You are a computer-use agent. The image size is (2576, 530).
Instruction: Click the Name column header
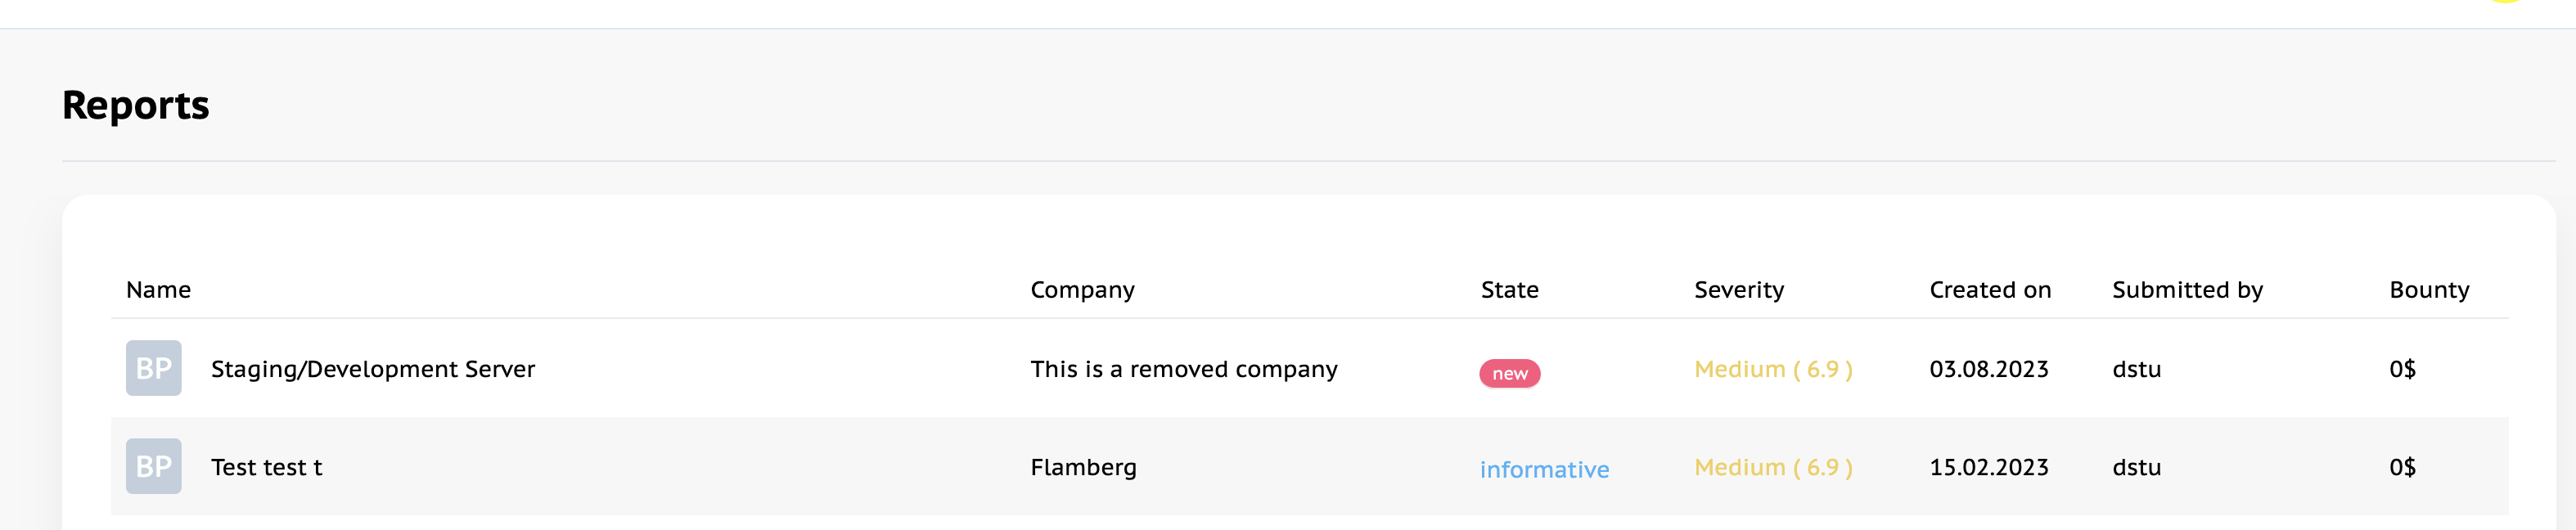tap(158, 290)
